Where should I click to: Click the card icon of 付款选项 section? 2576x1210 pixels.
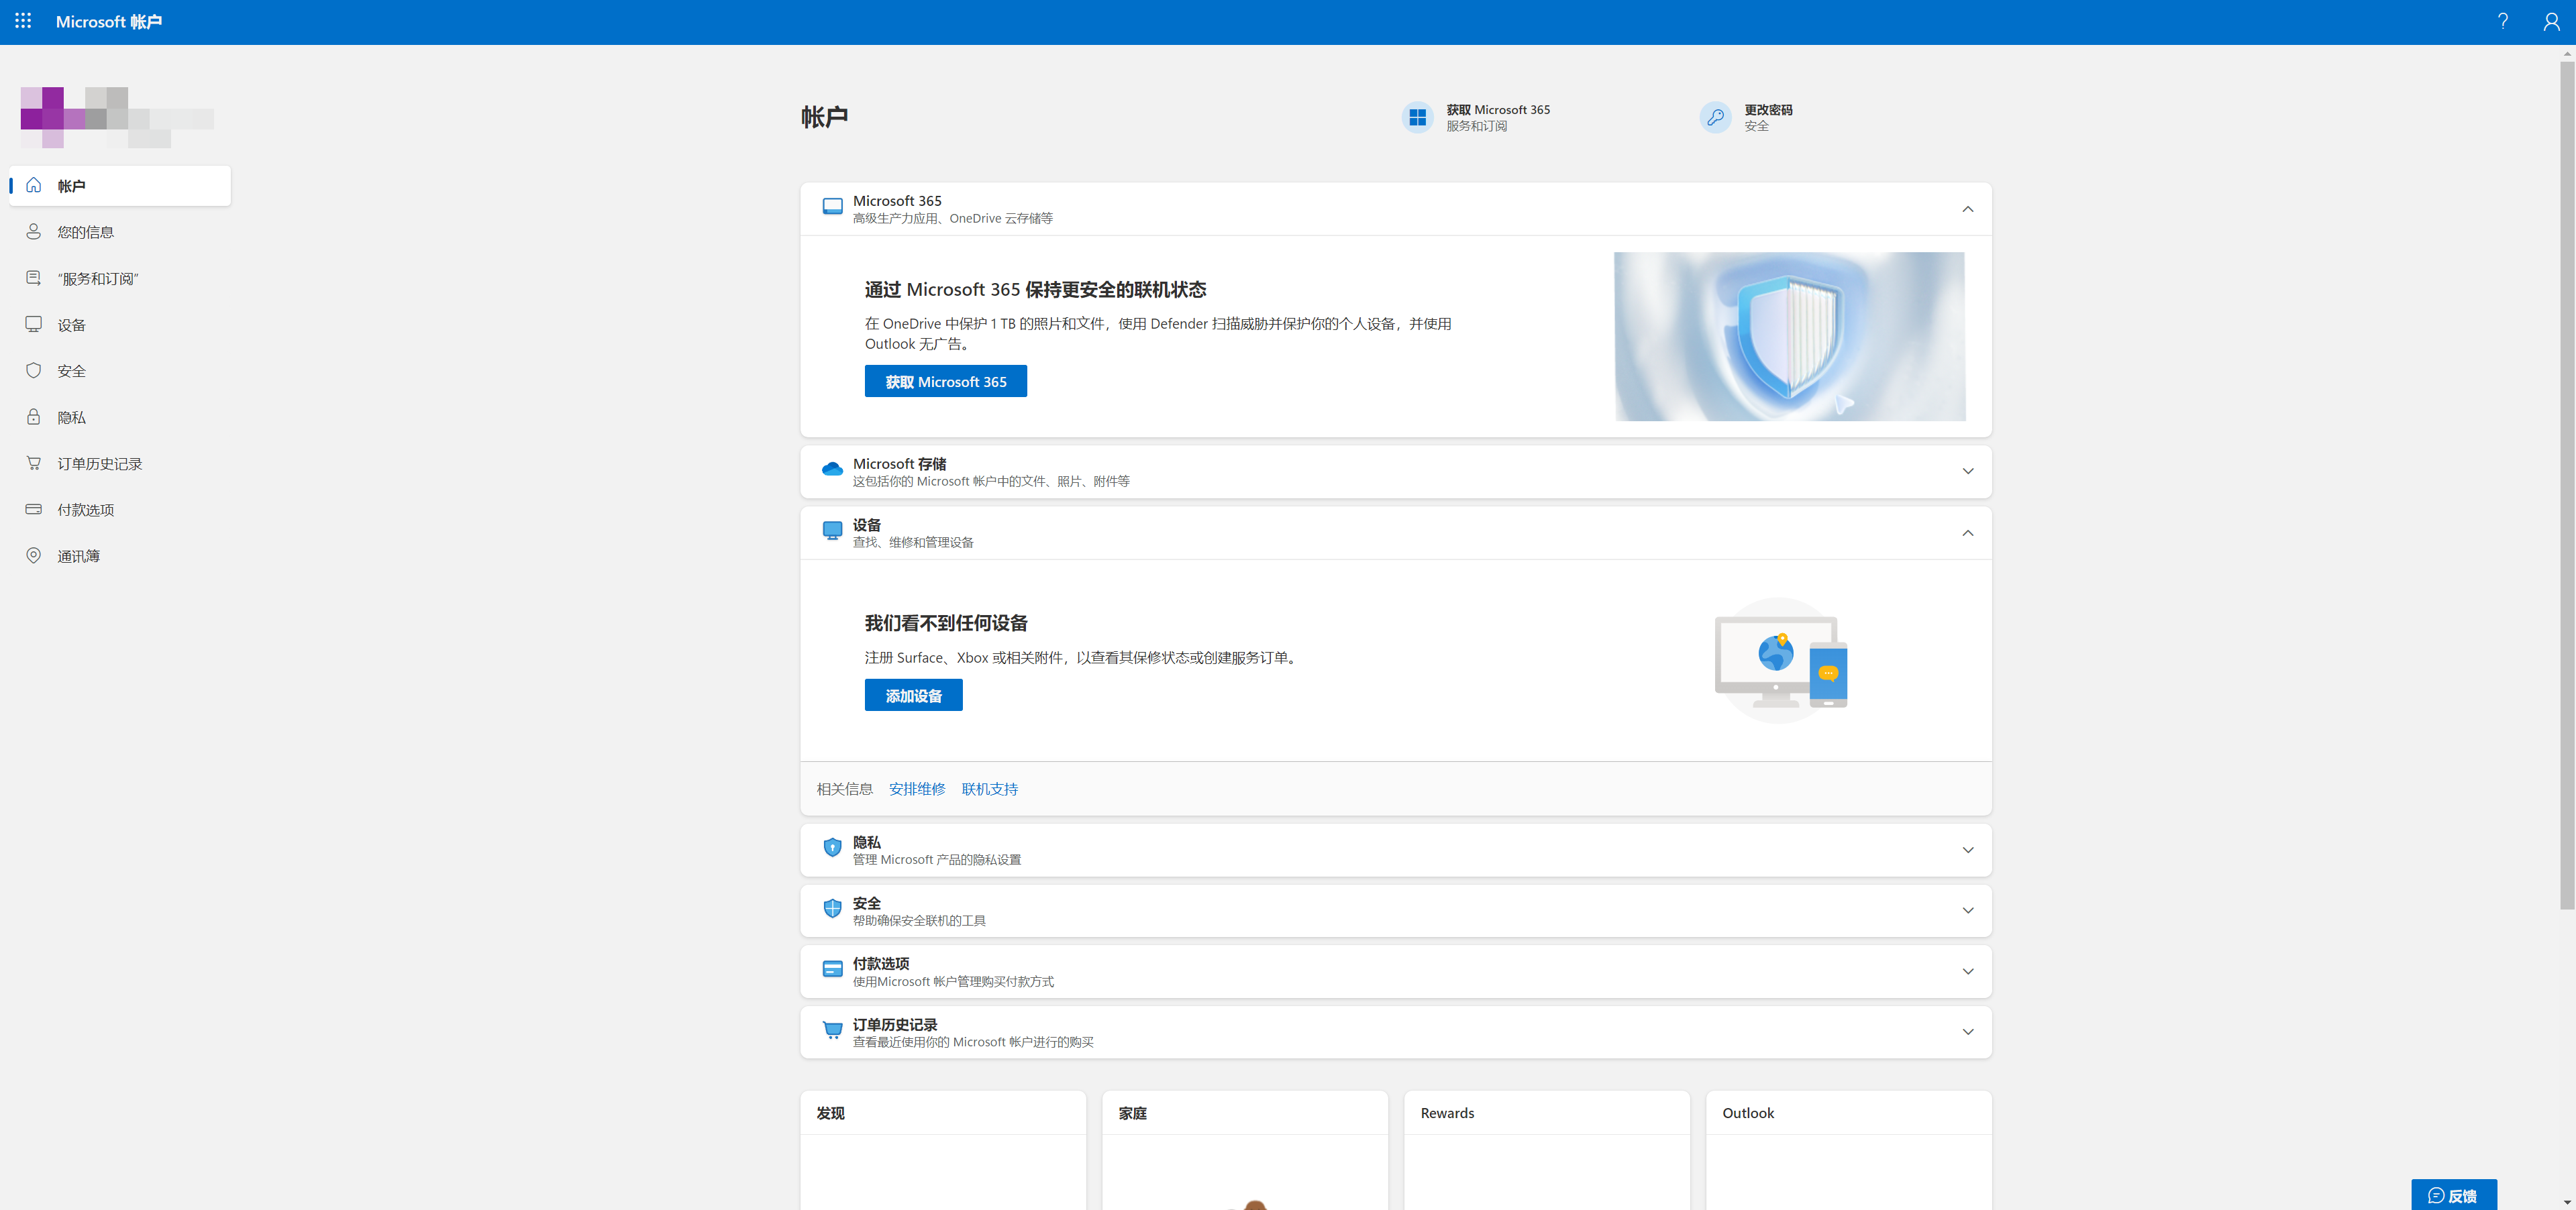click(x=832, y=969)
